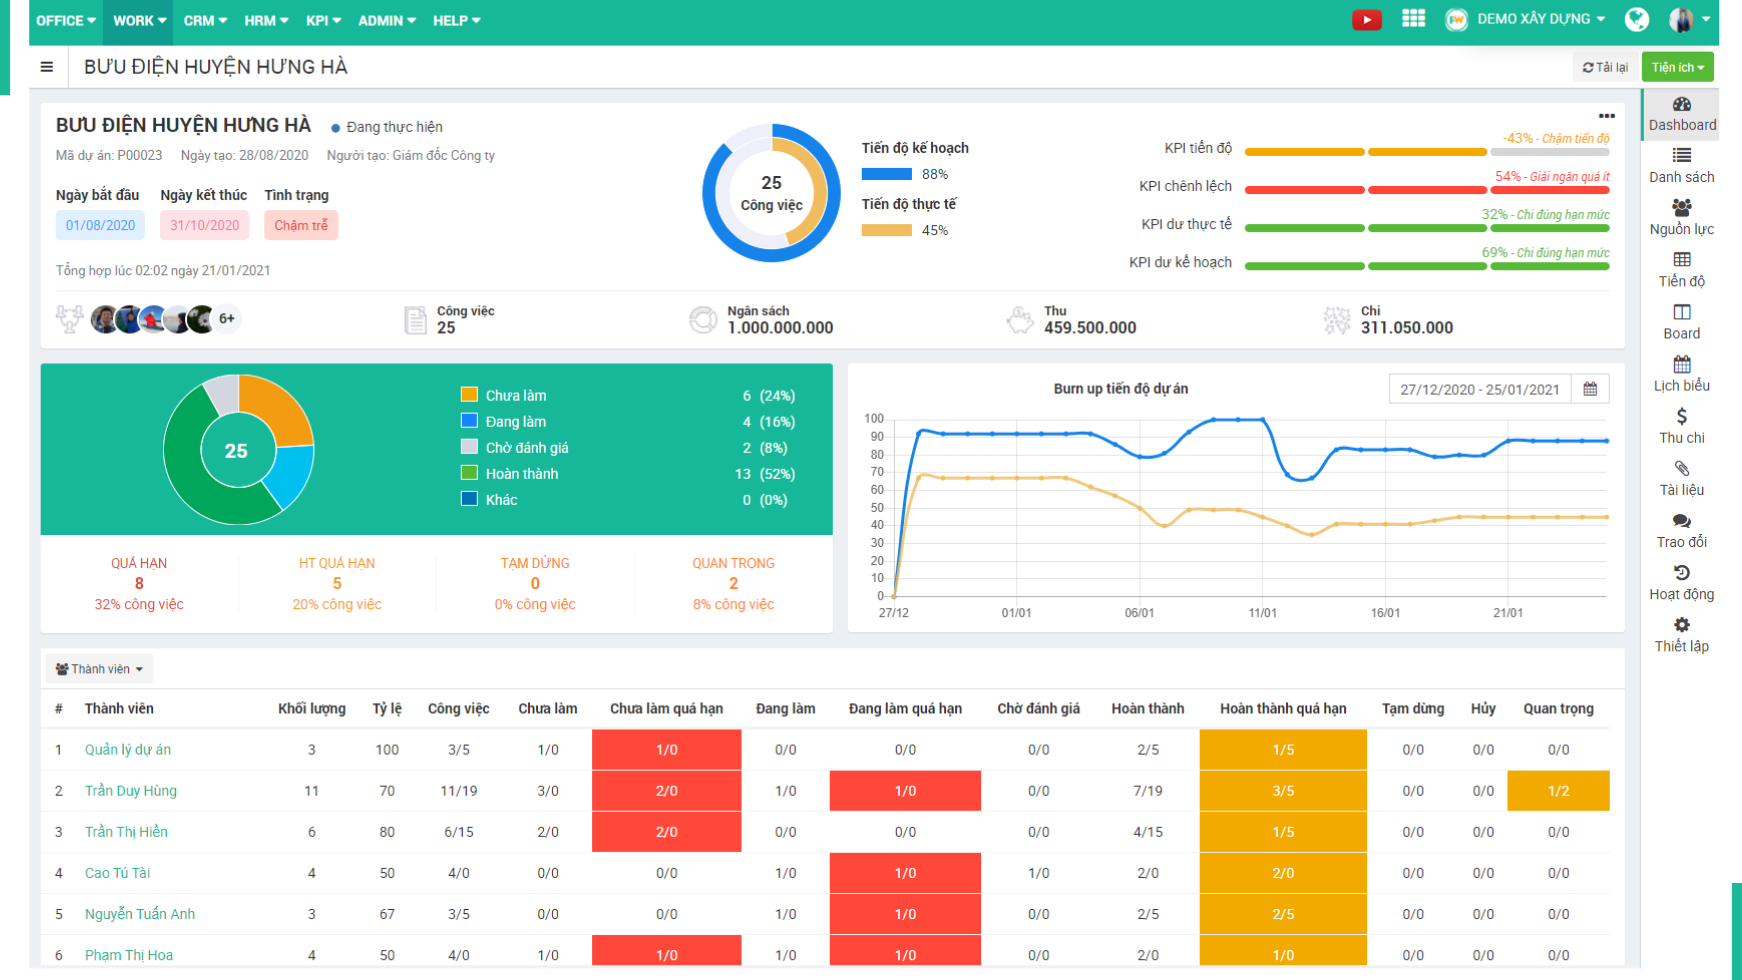
Task: Click the Đang làm blue legend swatch
Action: (x=469, y=420)
